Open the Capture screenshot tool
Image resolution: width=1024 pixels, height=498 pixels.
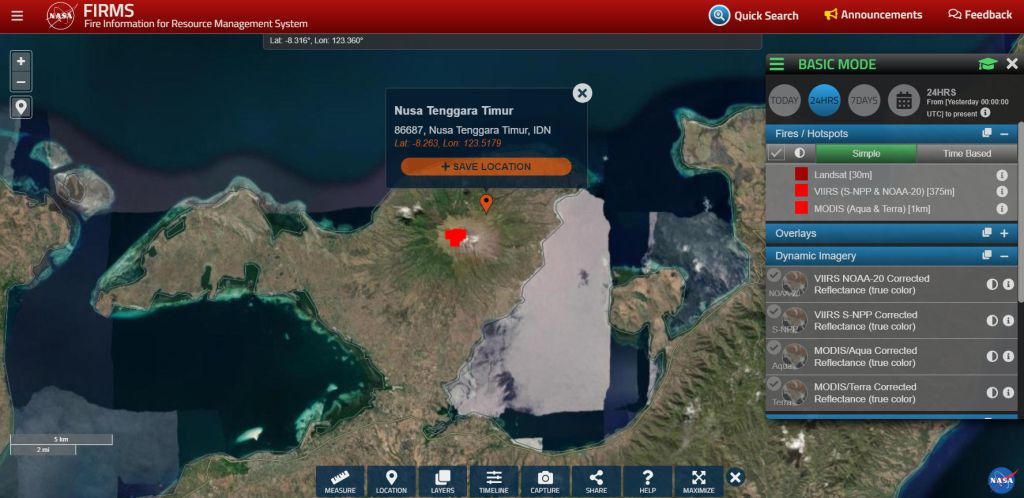coord(545,481)
